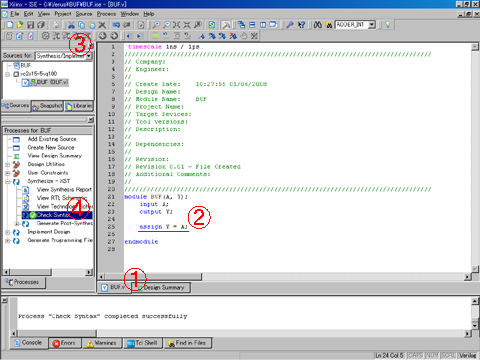Open the Process menu
This screenshot has width=480, height=360.
coord(106,14)
